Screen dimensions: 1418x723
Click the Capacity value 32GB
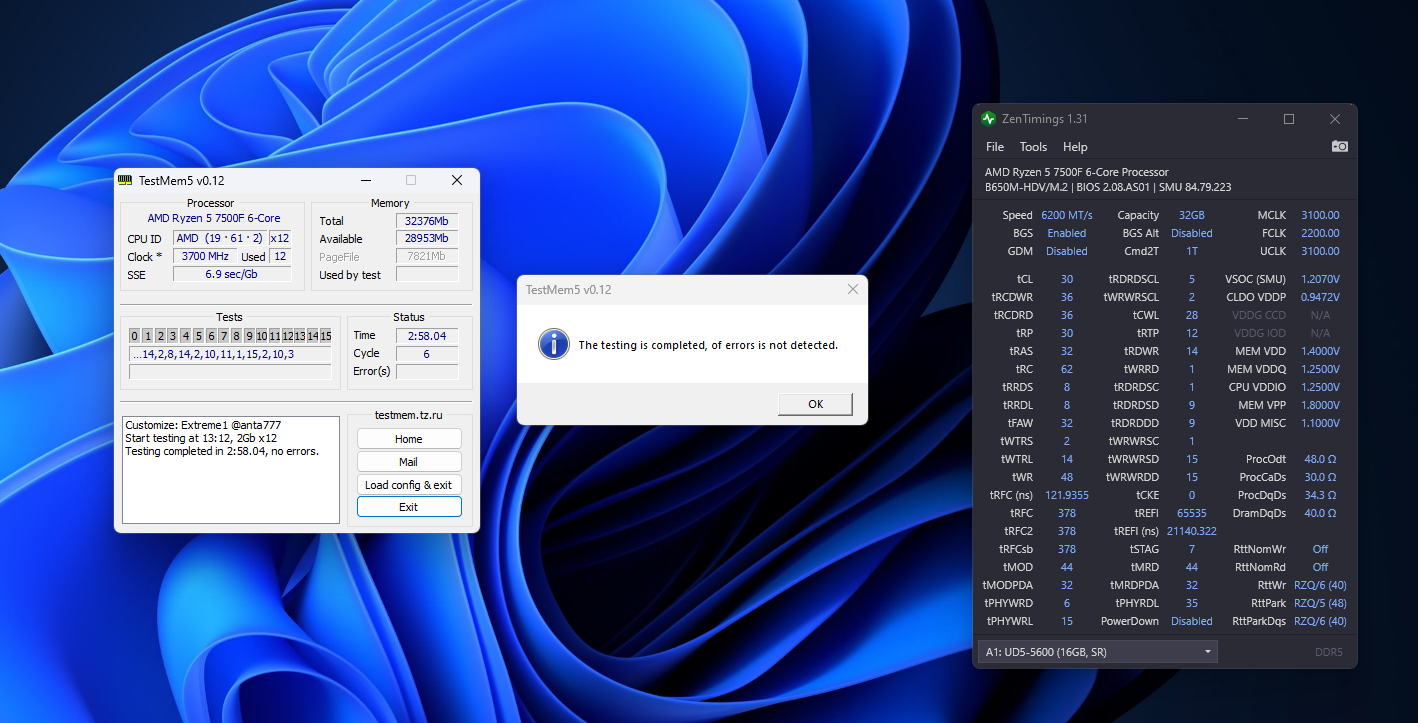click(x=1191, y=215)
